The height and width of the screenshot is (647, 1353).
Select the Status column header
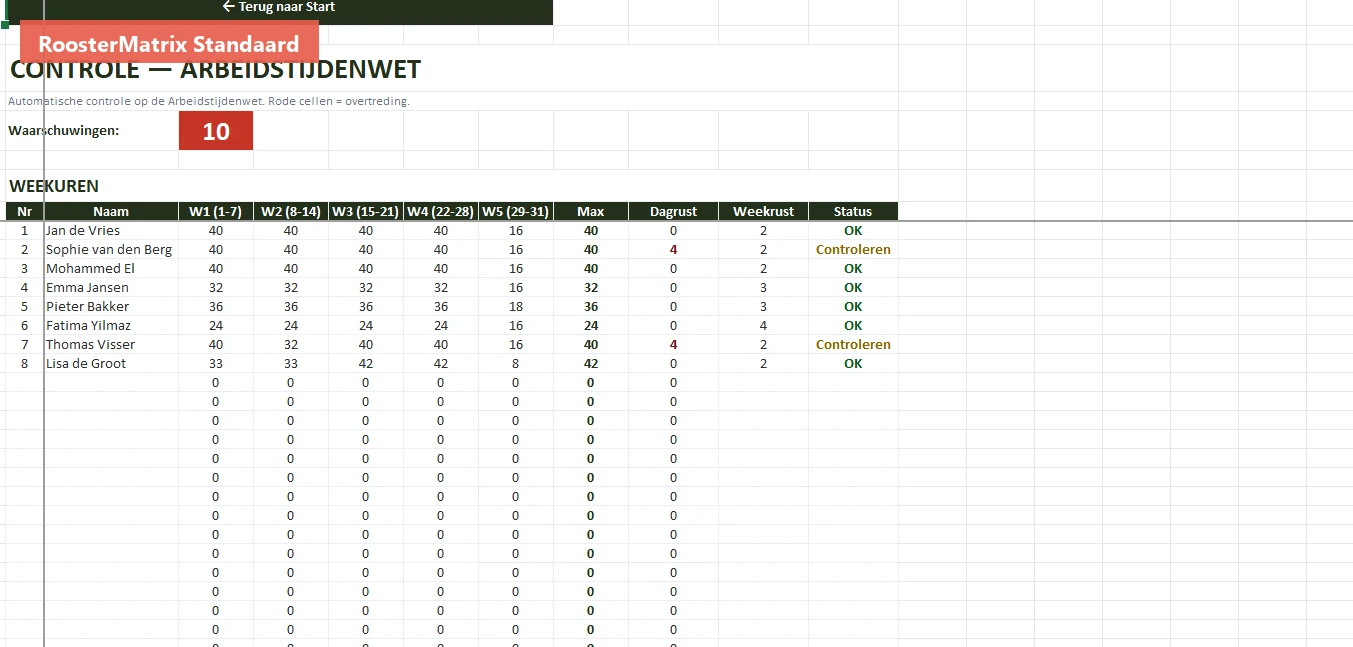pyautogui.click(x=853, y=212)
